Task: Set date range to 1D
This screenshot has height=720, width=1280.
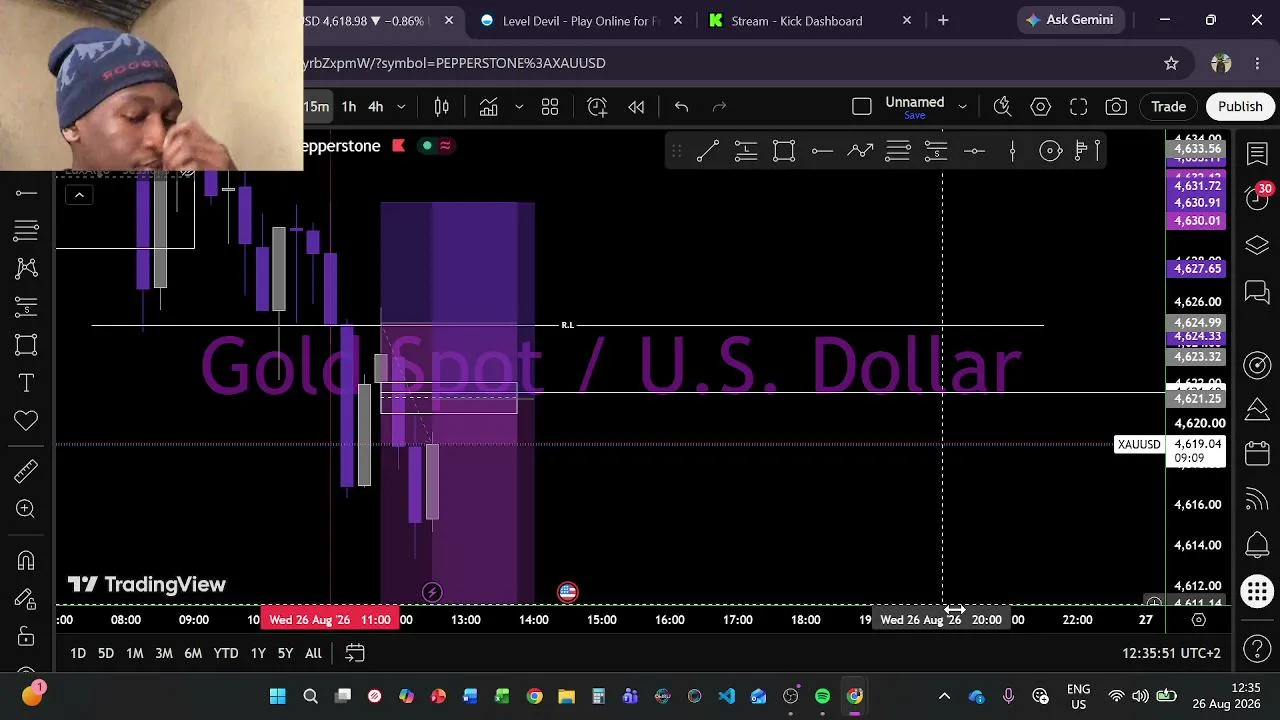Action: (x=77, y=653)
